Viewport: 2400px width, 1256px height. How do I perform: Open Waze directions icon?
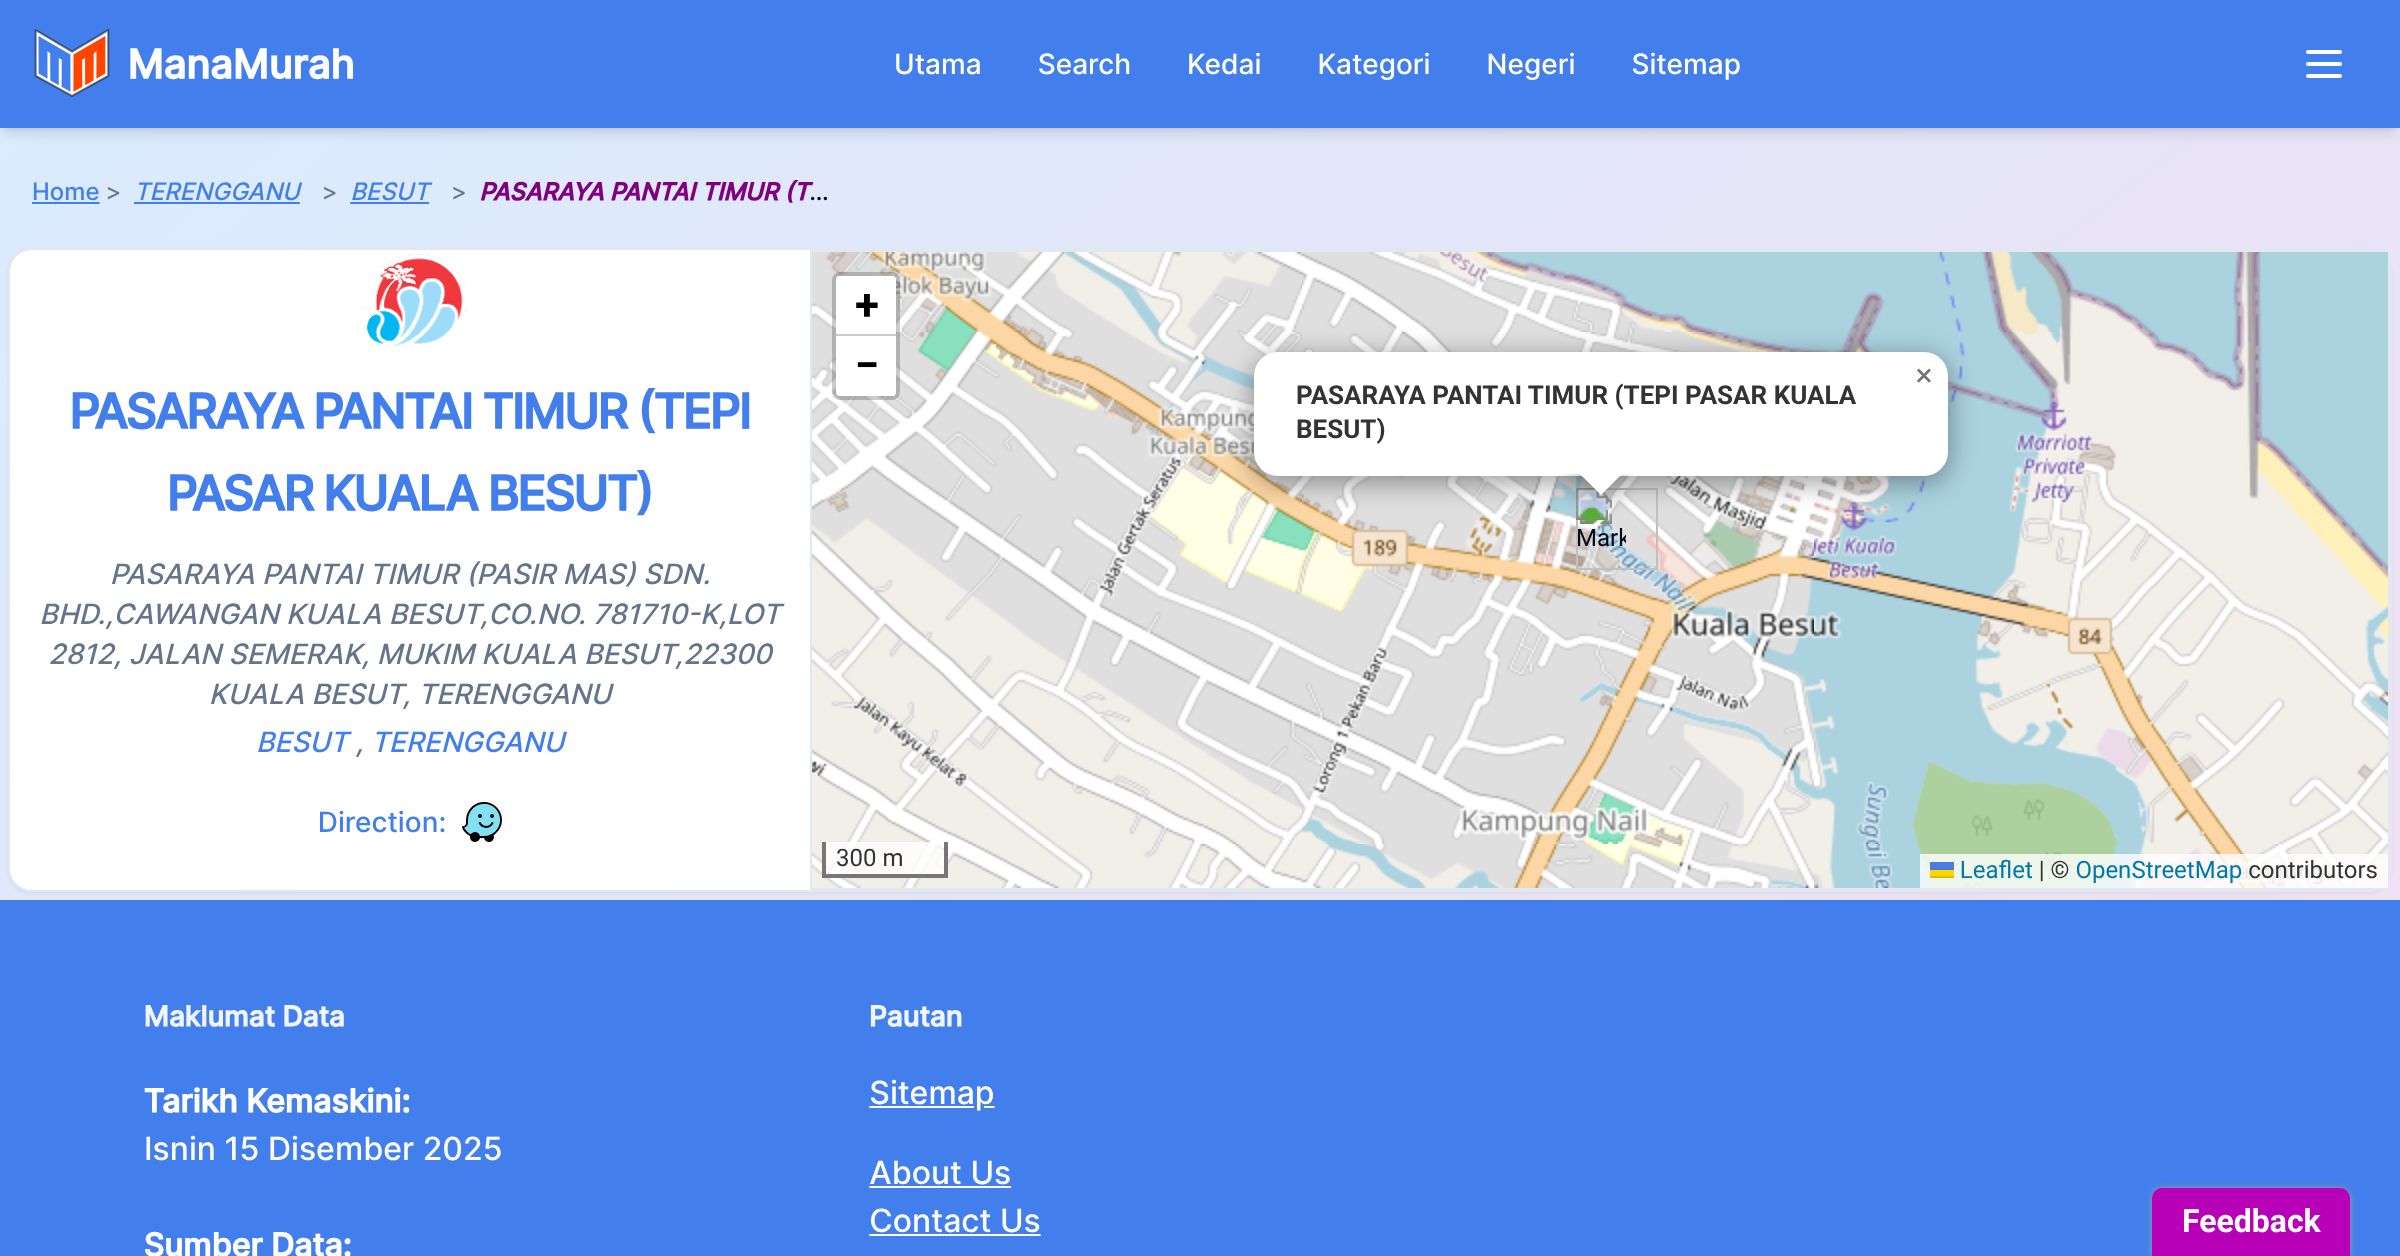point(482,822)
